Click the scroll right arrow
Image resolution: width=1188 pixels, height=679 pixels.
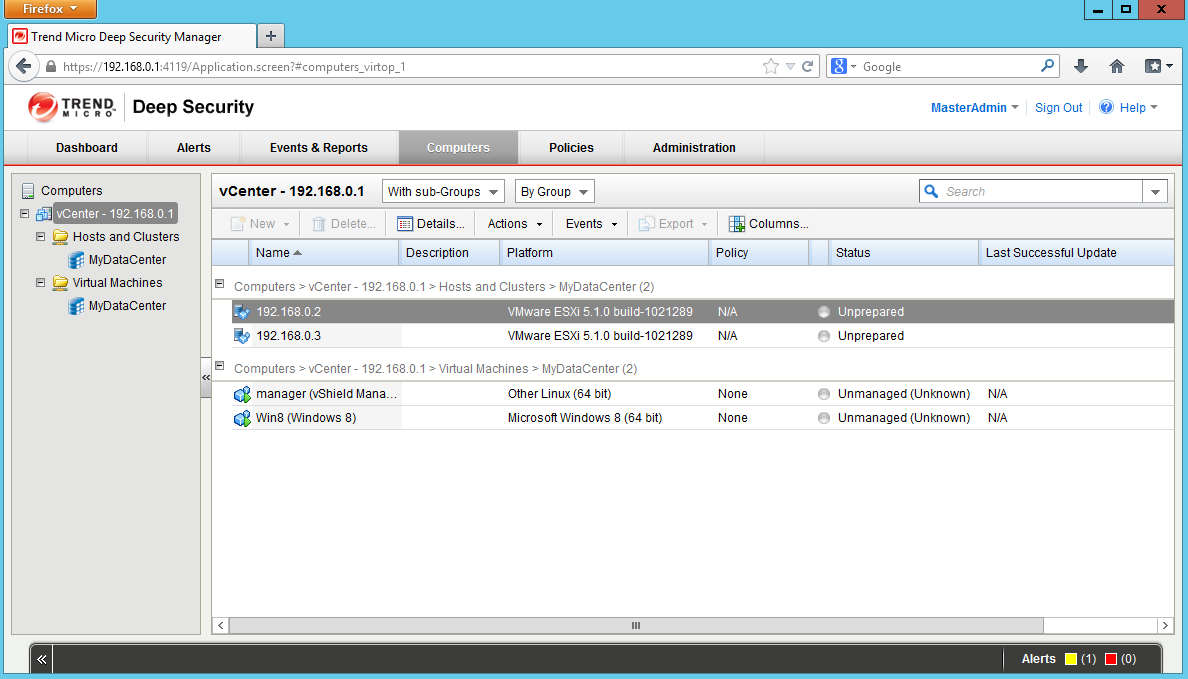click(1165, 626)
